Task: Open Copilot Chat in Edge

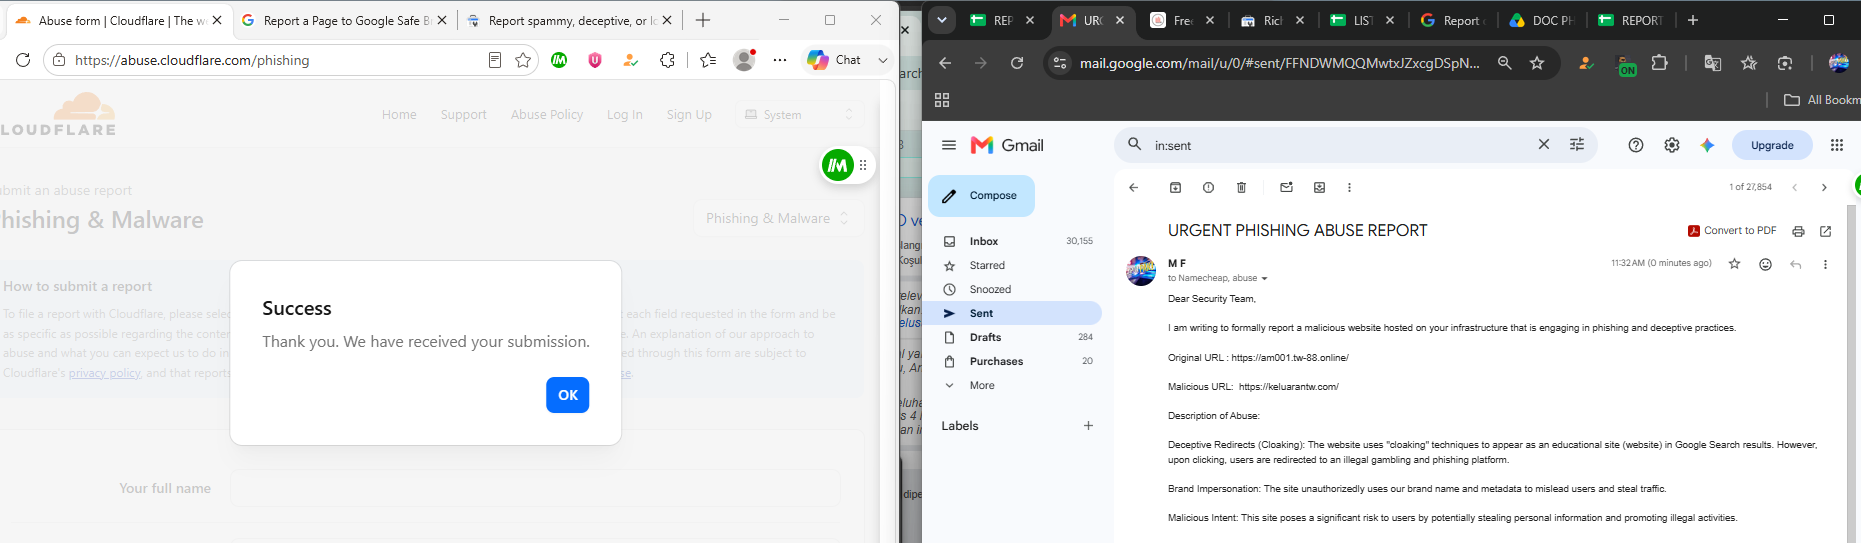Action: [835, 60]
